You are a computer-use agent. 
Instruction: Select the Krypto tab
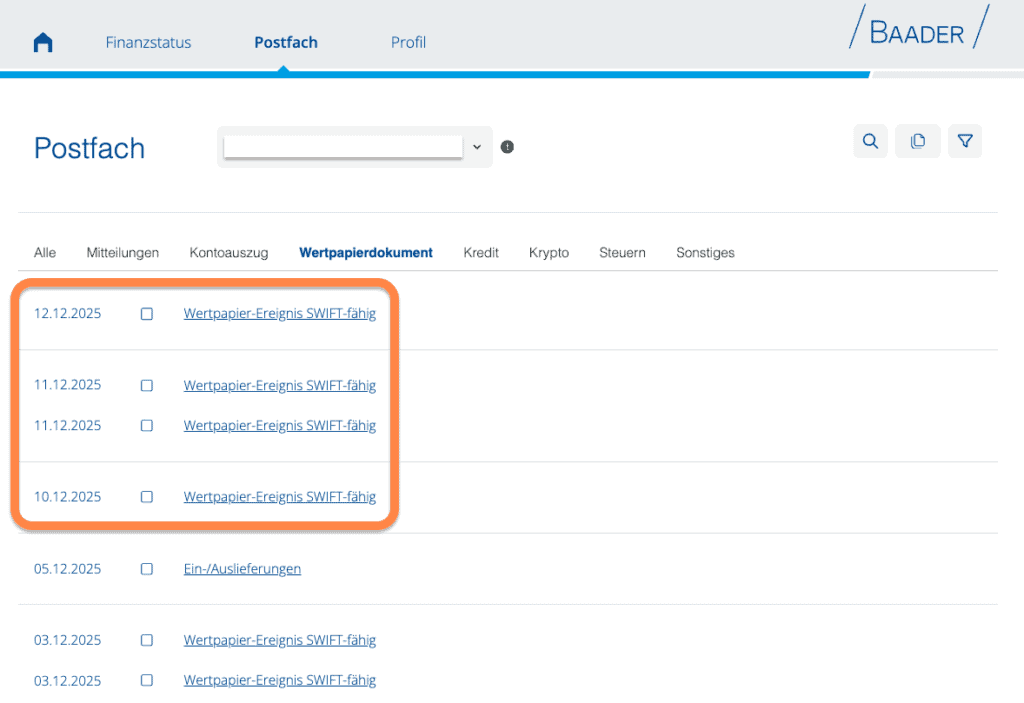click(549, 253)
